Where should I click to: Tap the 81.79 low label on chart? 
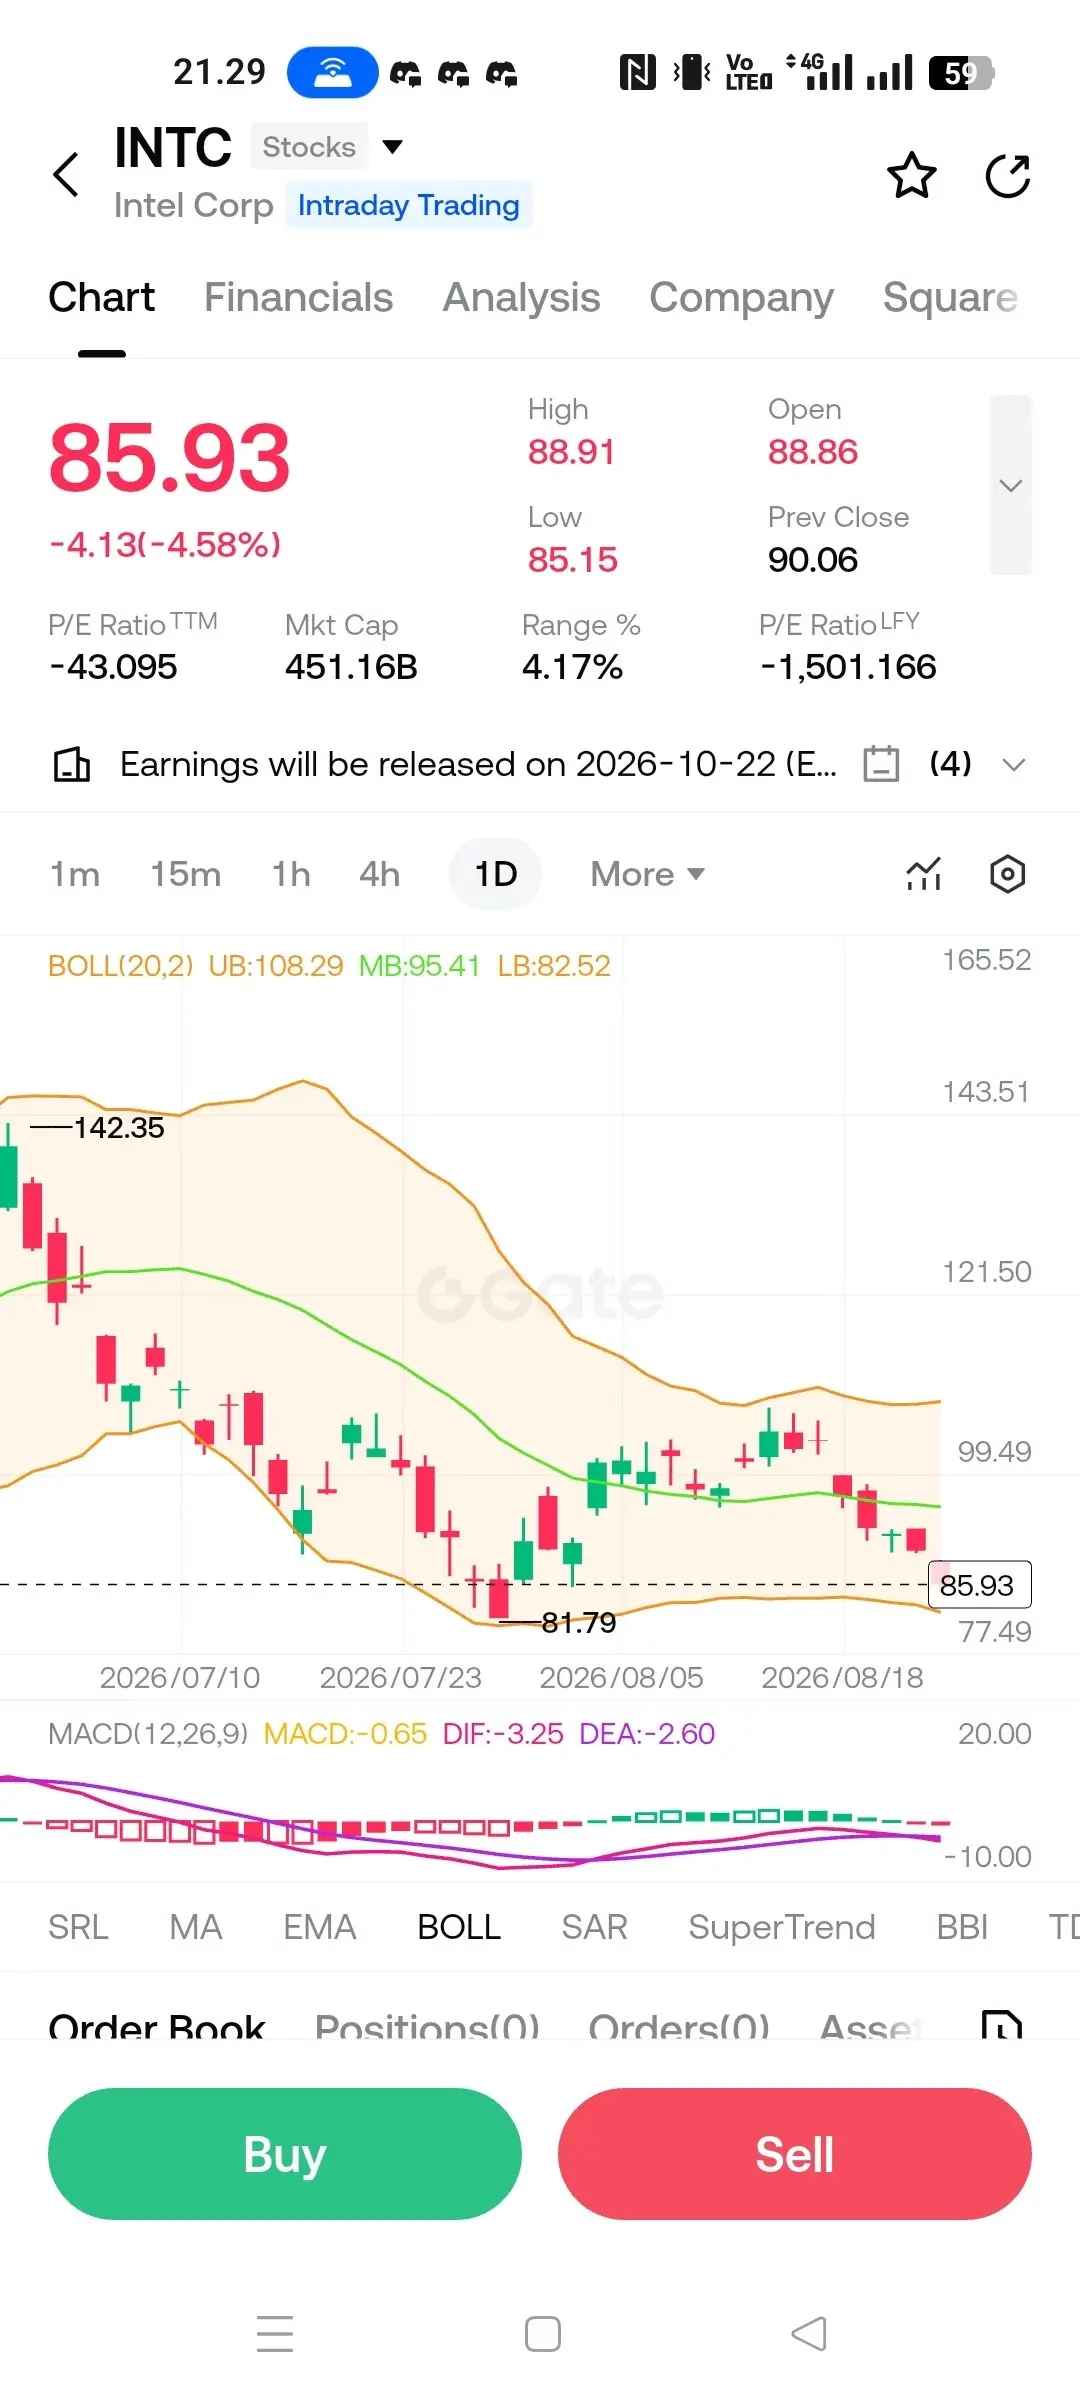[x=578, y=1622]
